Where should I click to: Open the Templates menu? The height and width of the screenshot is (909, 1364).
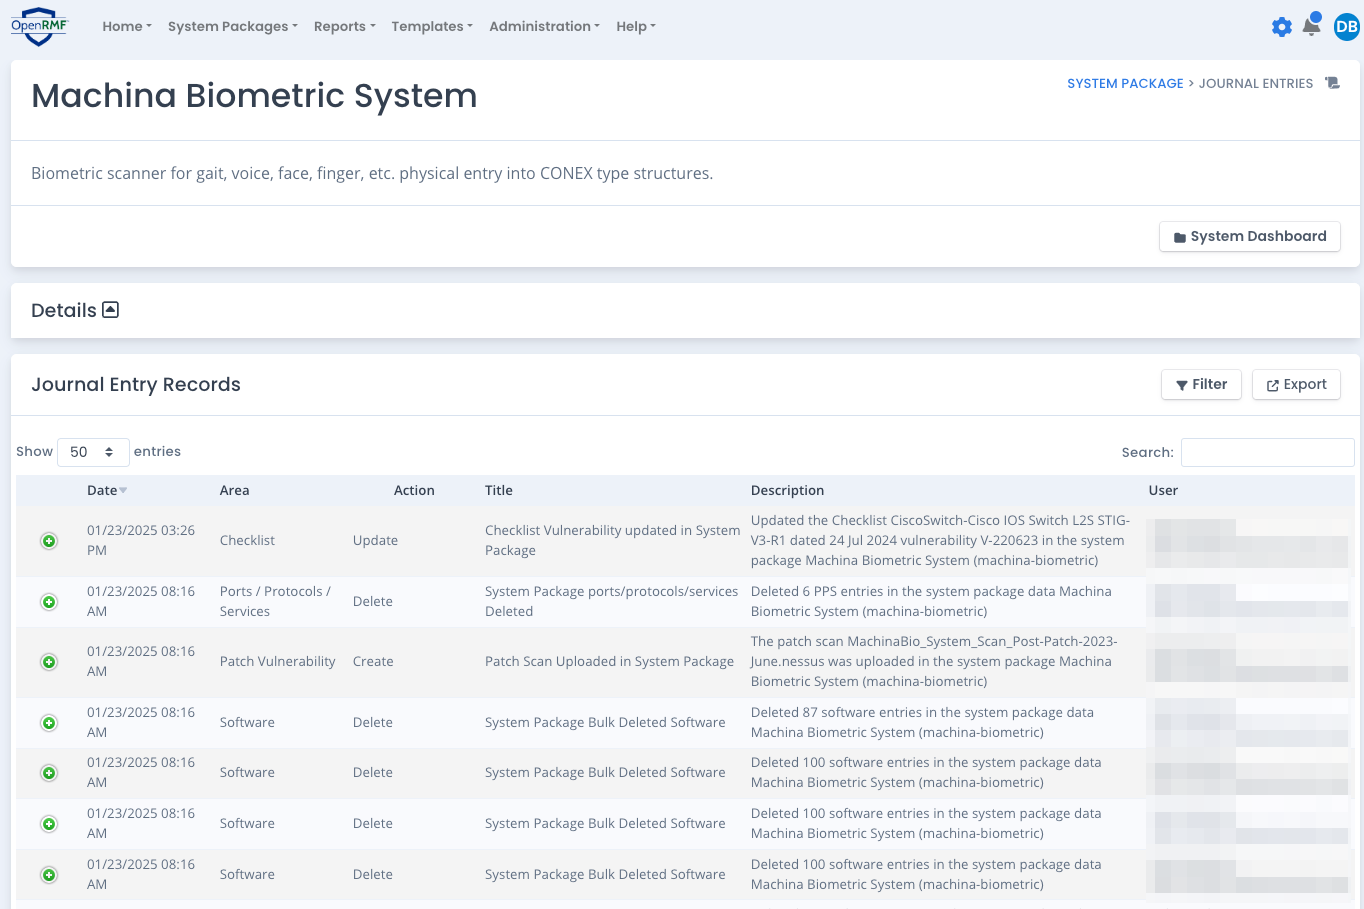[x=432, y=26]
